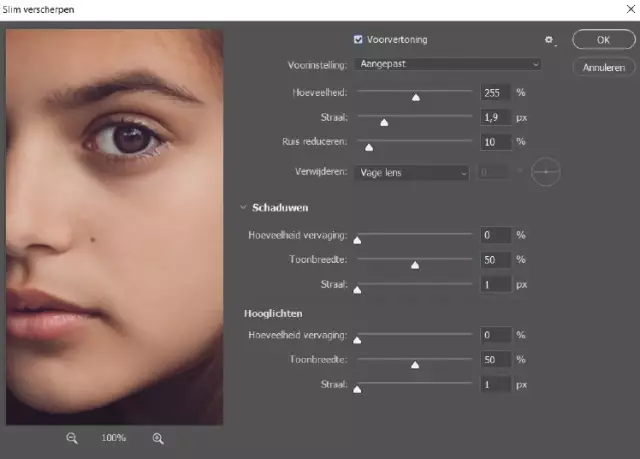Image resolution: width=640 pixels, height=459 pixels.
Task: Click the Hoeveelheid value field showing 255
Action: pos(495,92)
